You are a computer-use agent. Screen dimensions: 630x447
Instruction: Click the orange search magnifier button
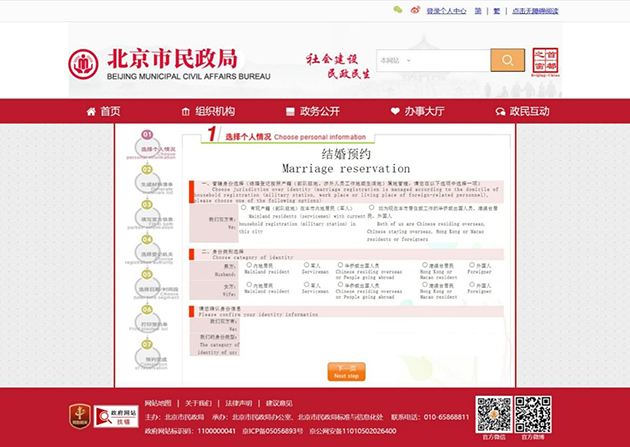click(507, 60)
